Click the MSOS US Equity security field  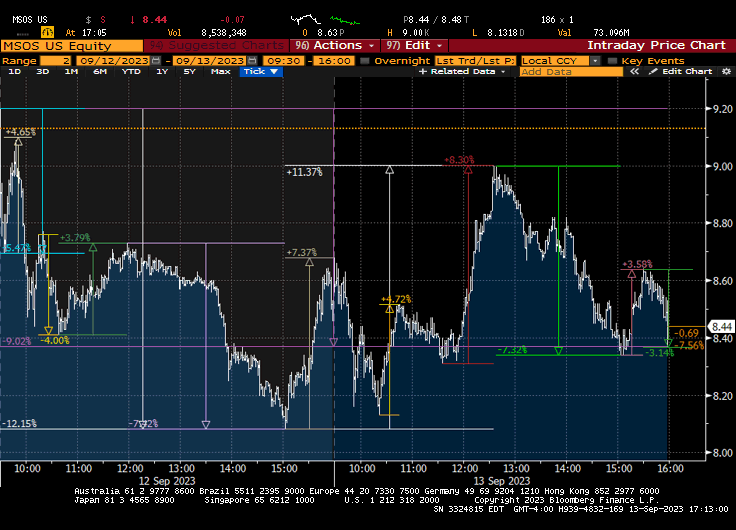[x=72, y=46]
